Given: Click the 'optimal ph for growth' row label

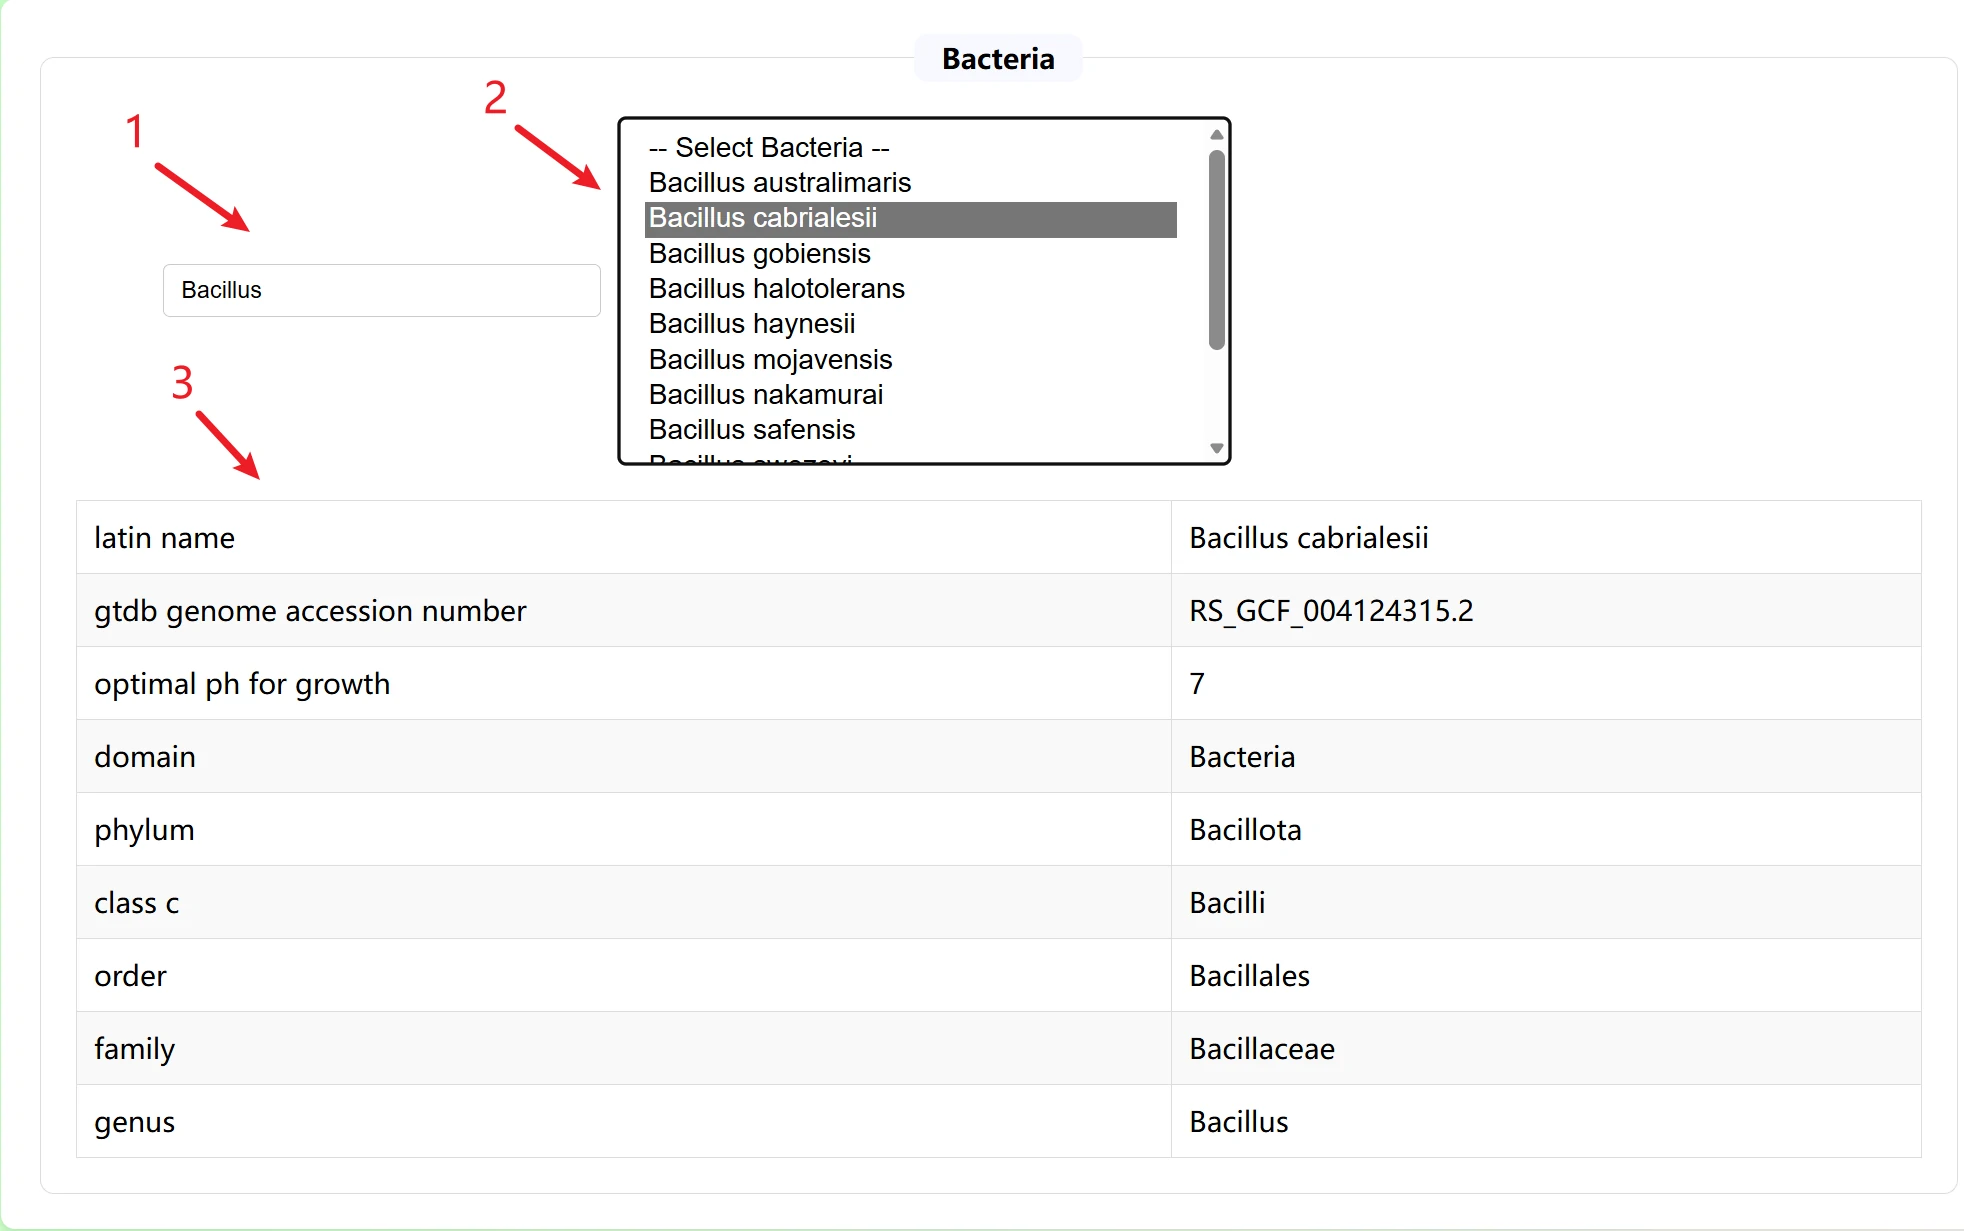Looking at the screenshot, I should 242,684.
